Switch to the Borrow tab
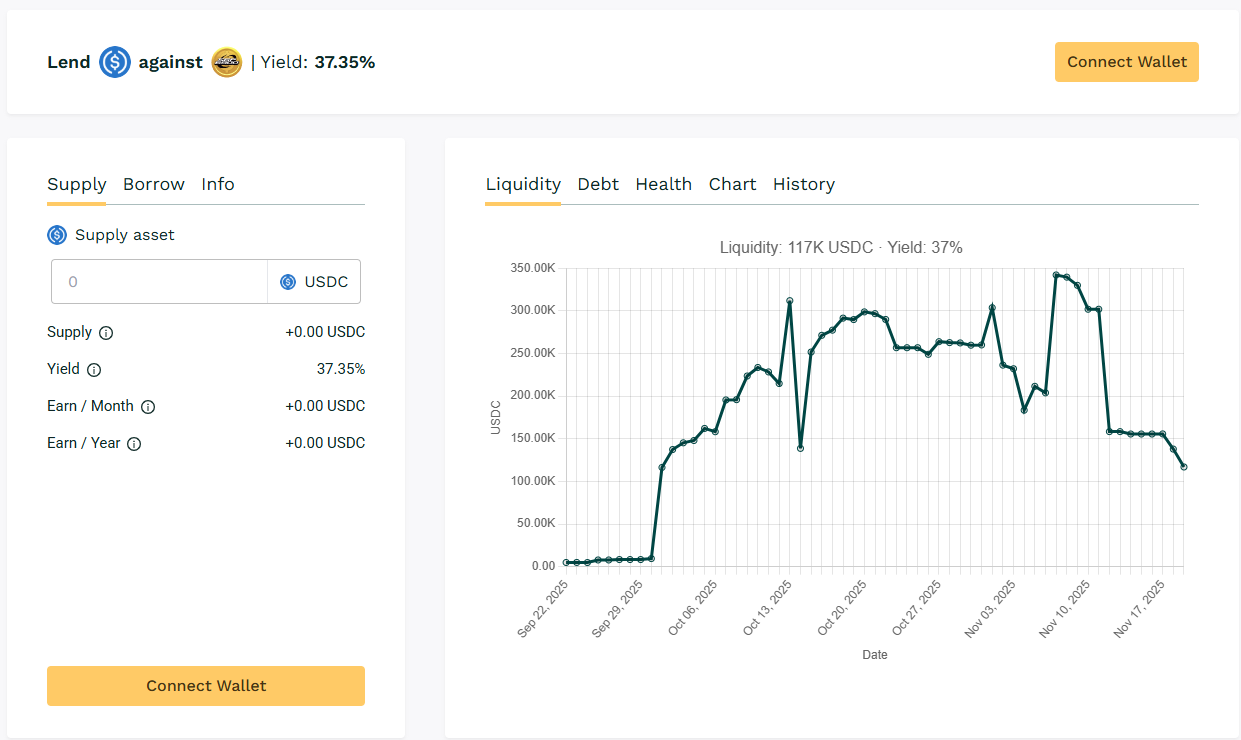 (x=154, y=184)
